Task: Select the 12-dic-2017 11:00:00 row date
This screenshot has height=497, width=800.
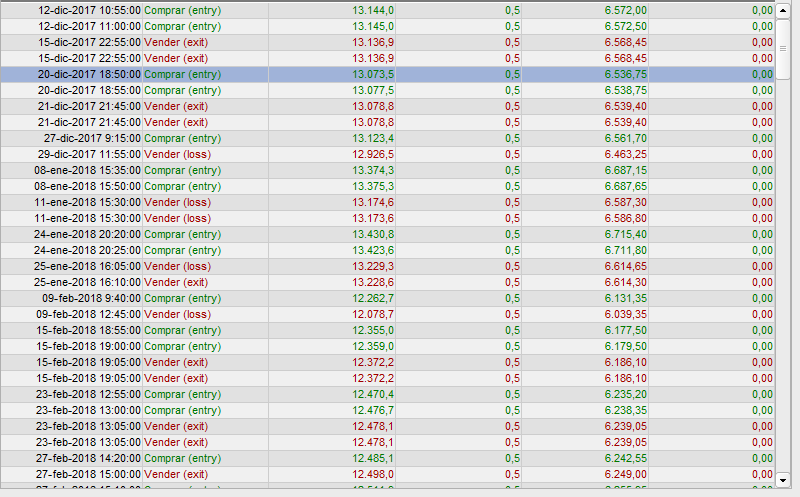Action: 89,26
